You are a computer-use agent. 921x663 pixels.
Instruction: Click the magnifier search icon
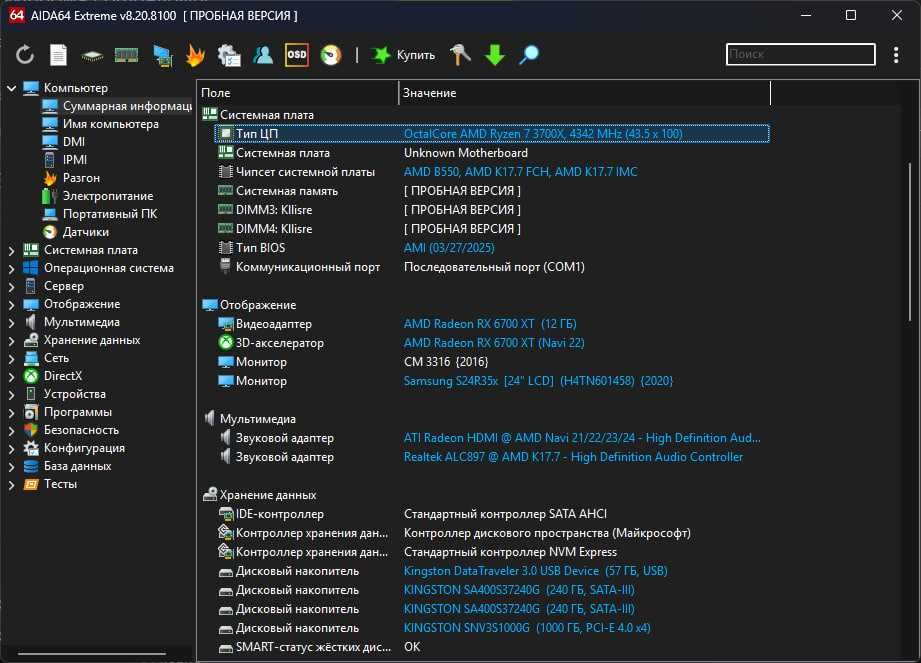(529, 55)
